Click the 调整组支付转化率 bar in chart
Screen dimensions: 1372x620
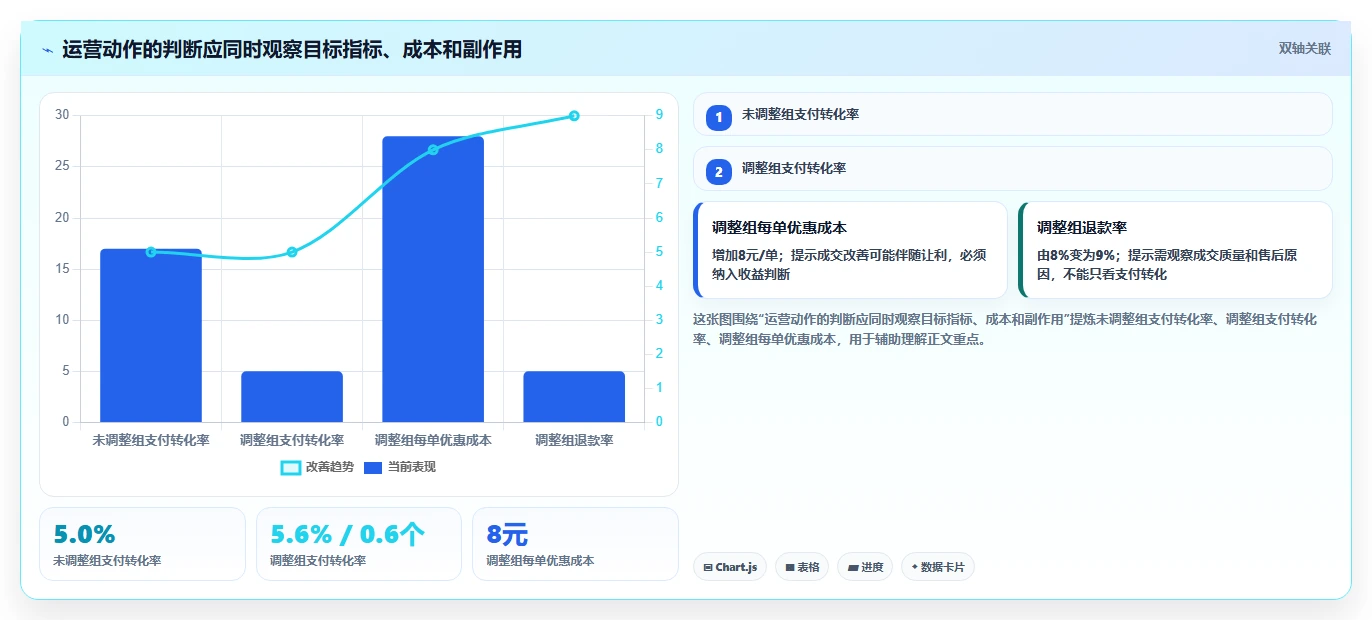[x=292, y=397]
